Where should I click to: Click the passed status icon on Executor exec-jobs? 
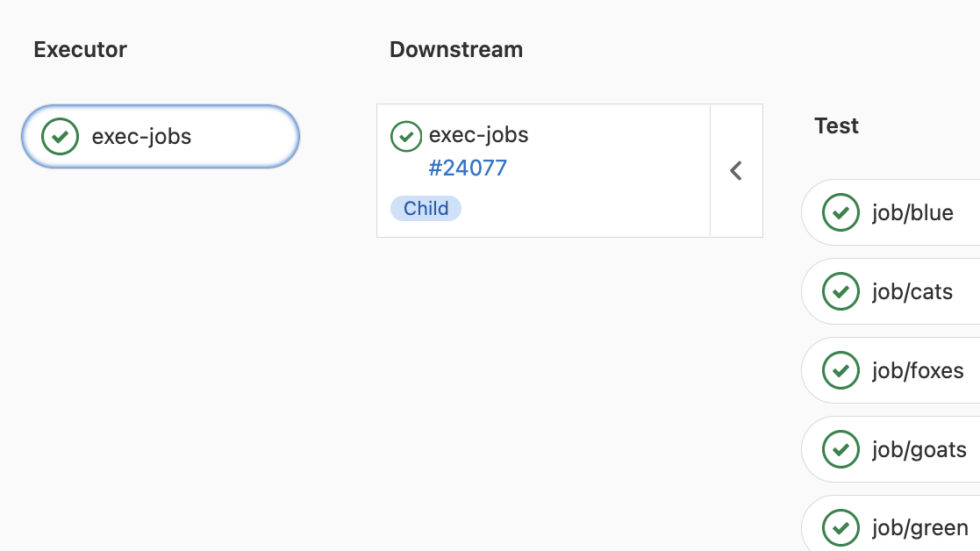[x=60, y=136]
